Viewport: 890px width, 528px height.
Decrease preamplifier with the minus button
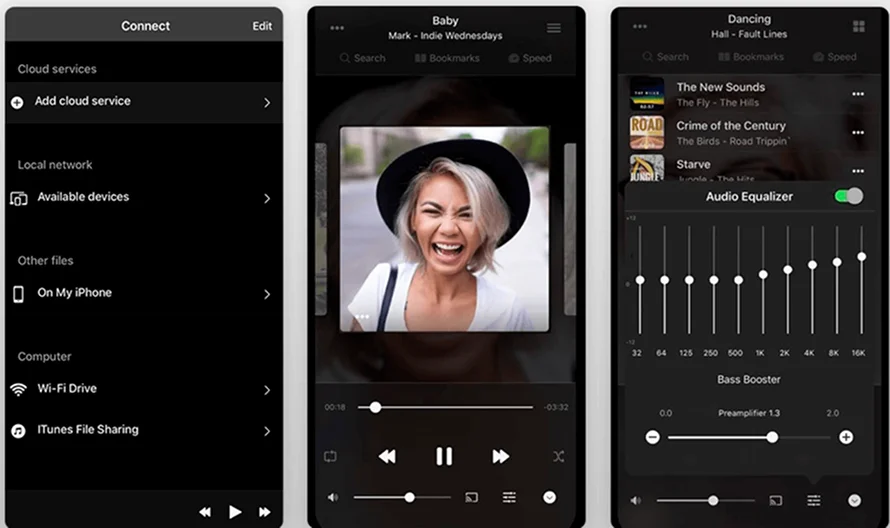(x=653, y=437)
